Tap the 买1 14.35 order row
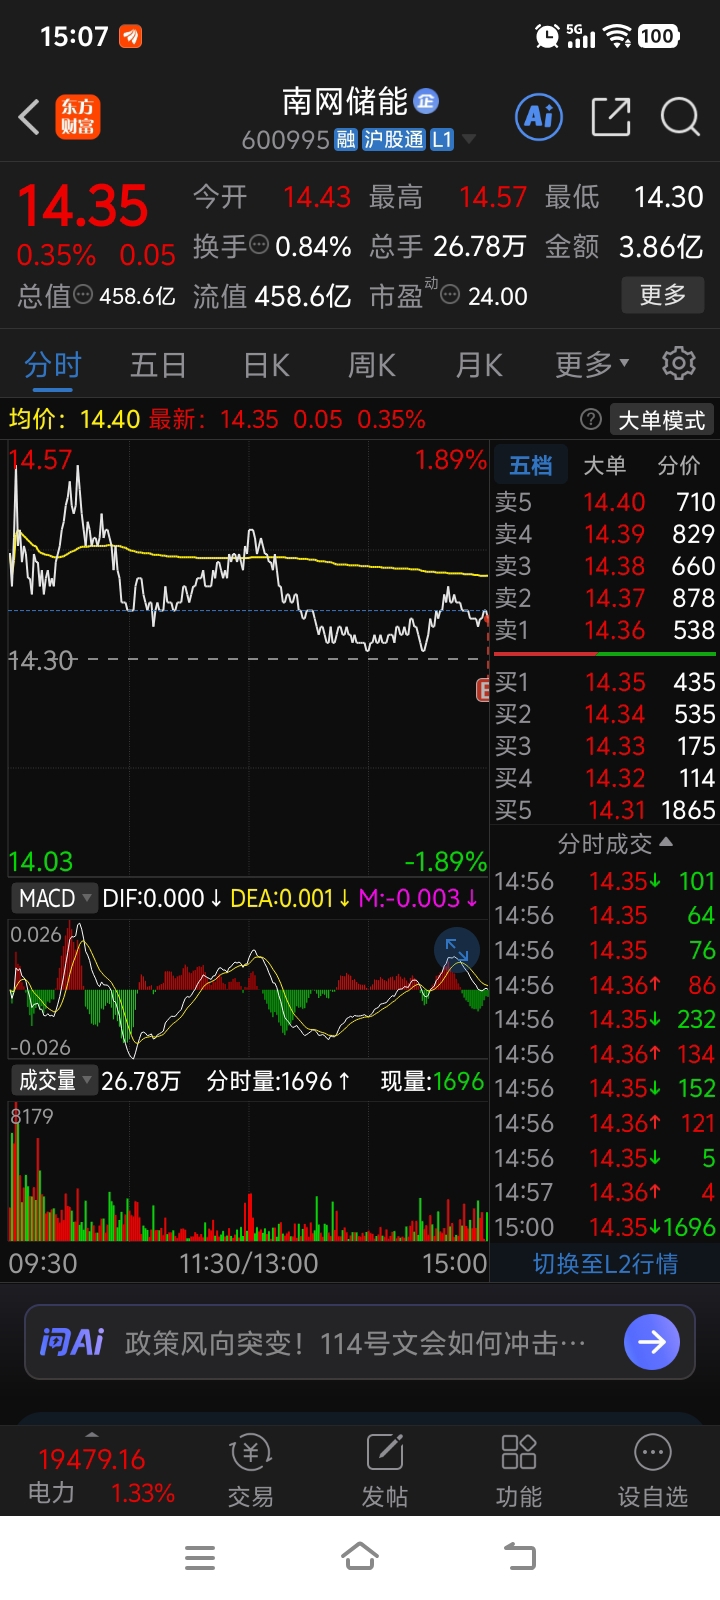The height and width of the screenshot is (1600, 720). pyautogui.click(x=605, y=682)
